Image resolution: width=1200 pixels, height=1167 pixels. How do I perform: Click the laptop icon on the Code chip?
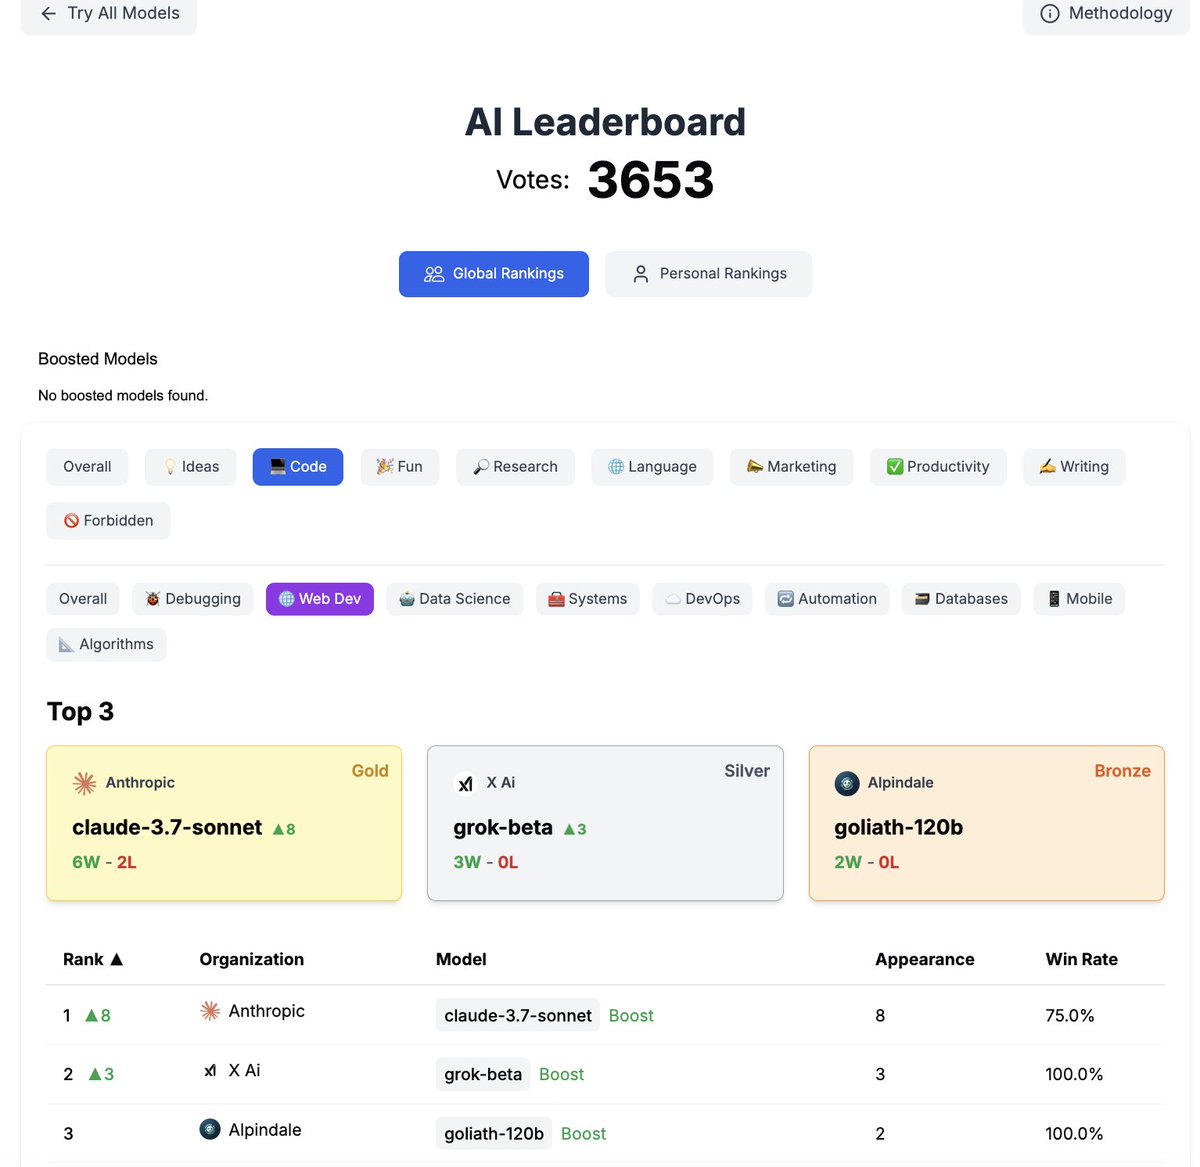click(278, 467)
